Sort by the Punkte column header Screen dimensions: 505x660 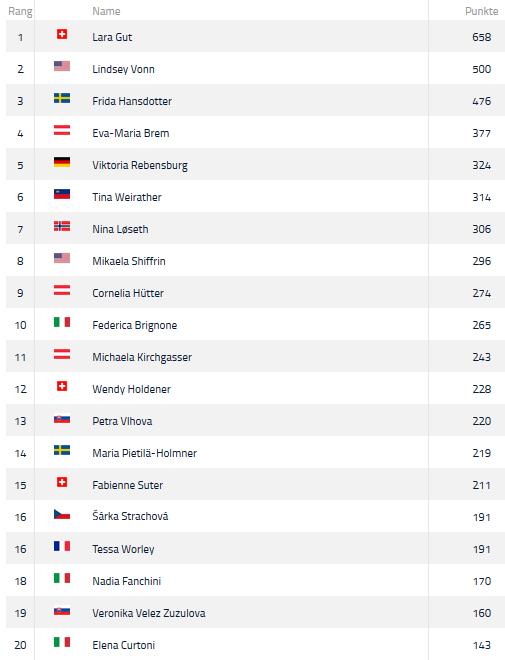pos(481,11)
